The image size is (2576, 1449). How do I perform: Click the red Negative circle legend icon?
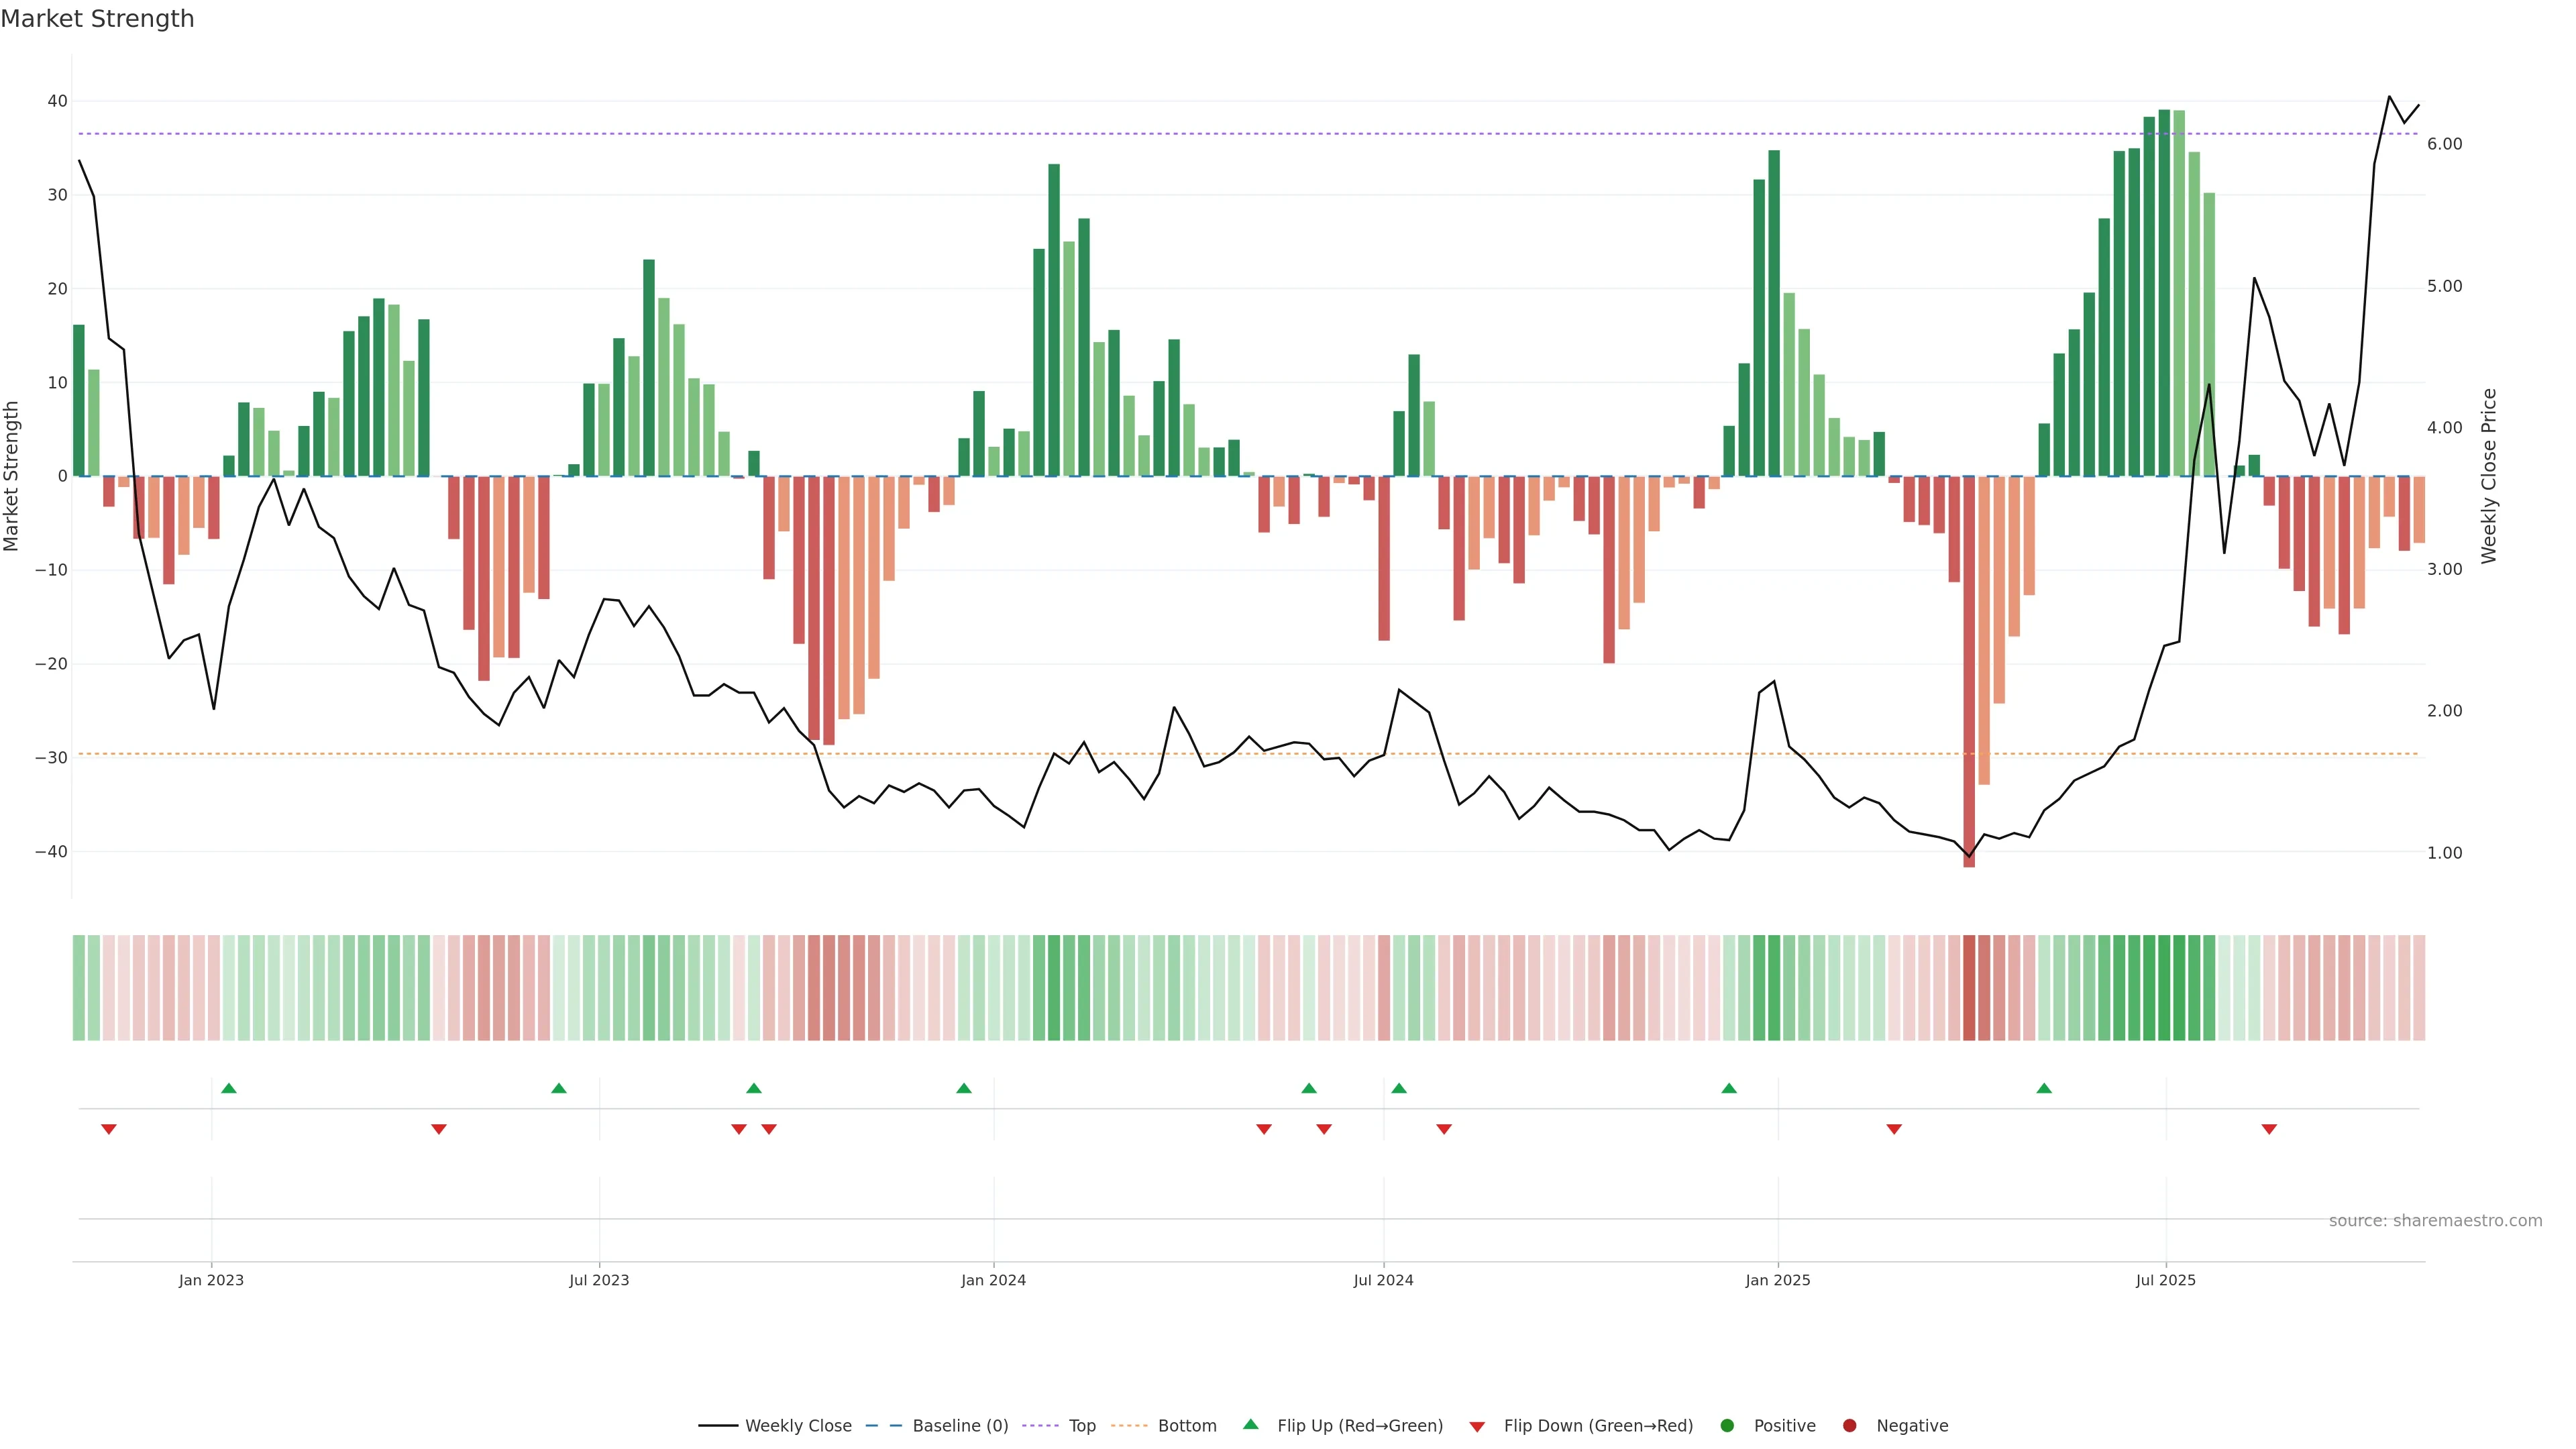(1849, 1426)
